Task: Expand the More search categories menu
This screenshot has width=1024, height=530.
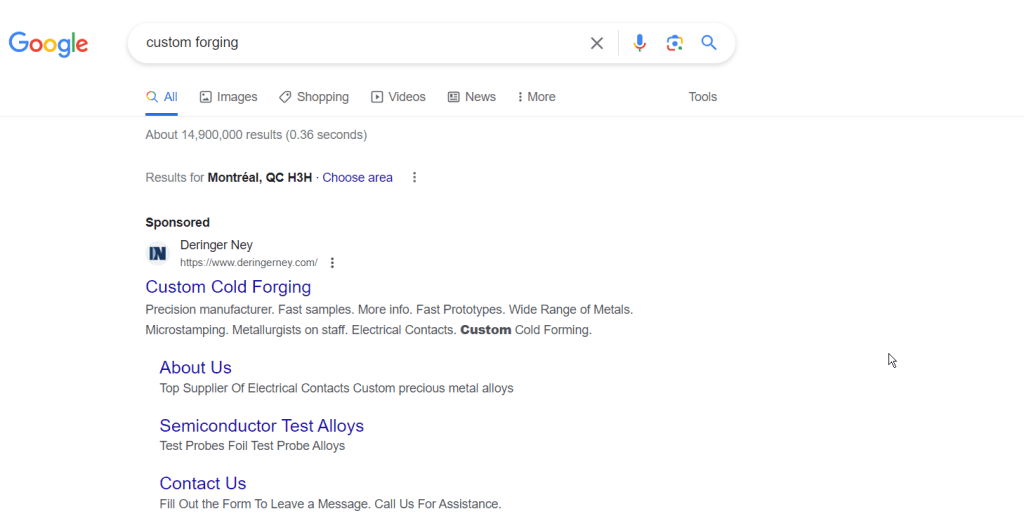Action: point(536,97)
